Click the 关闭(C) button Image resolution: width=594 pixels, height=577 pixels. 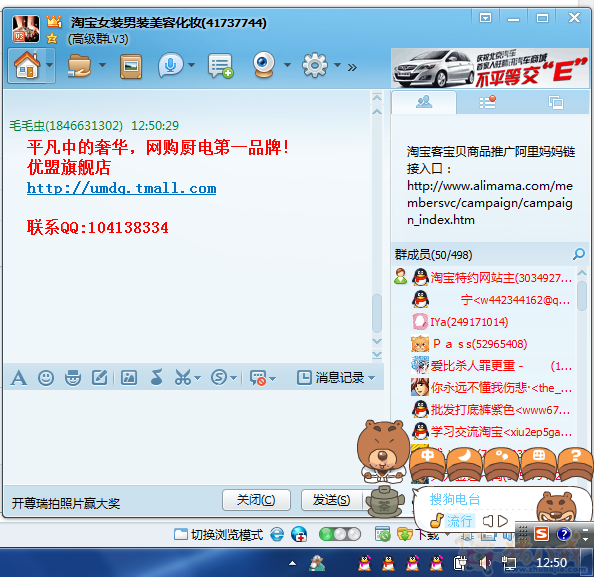coord(256,500)
